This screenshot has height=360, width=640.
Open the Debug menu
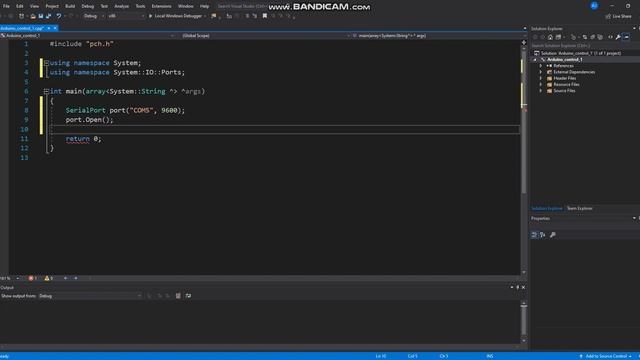click(x=88, y=6)
